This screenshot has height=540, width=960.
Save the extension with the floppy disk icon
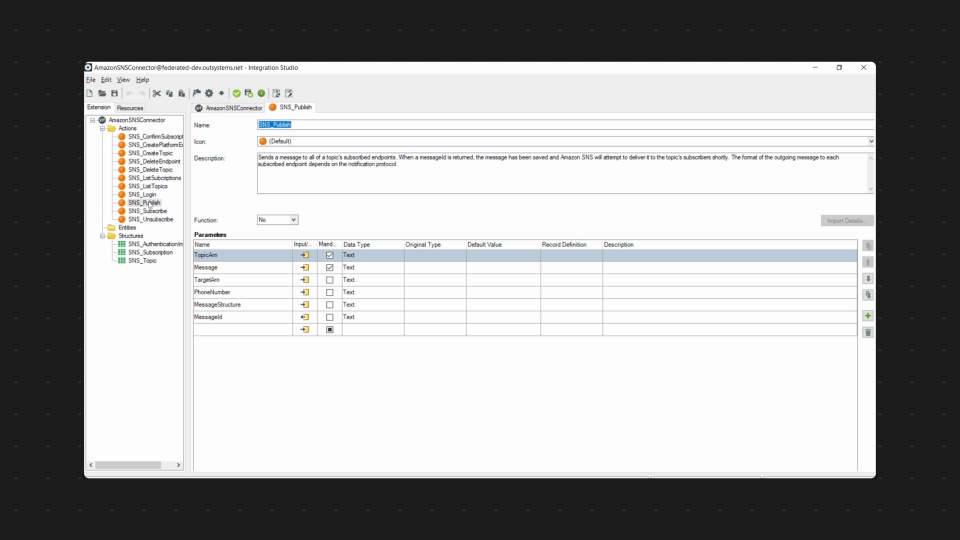(114, 93)
